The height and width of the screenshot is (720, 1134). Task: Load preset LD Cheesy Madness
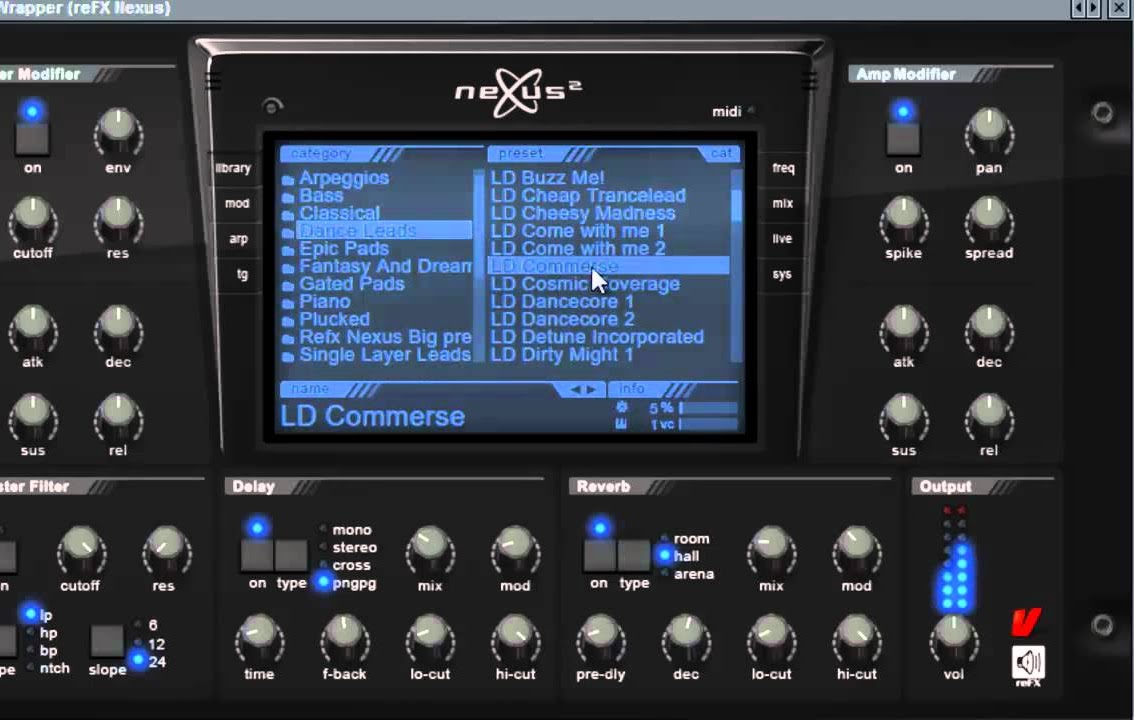tap(583, 213)
